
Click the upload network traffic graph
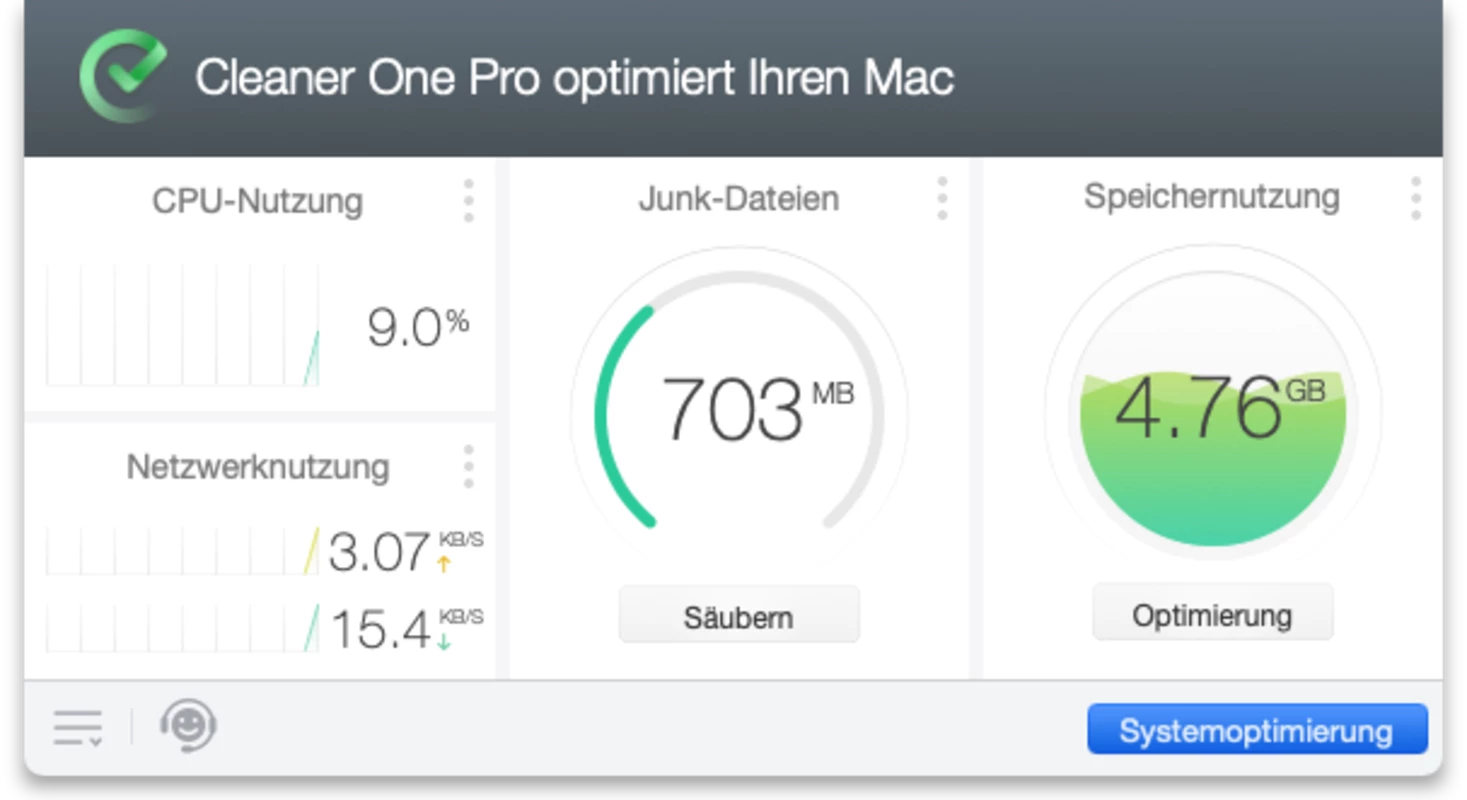tap(183, 552)
